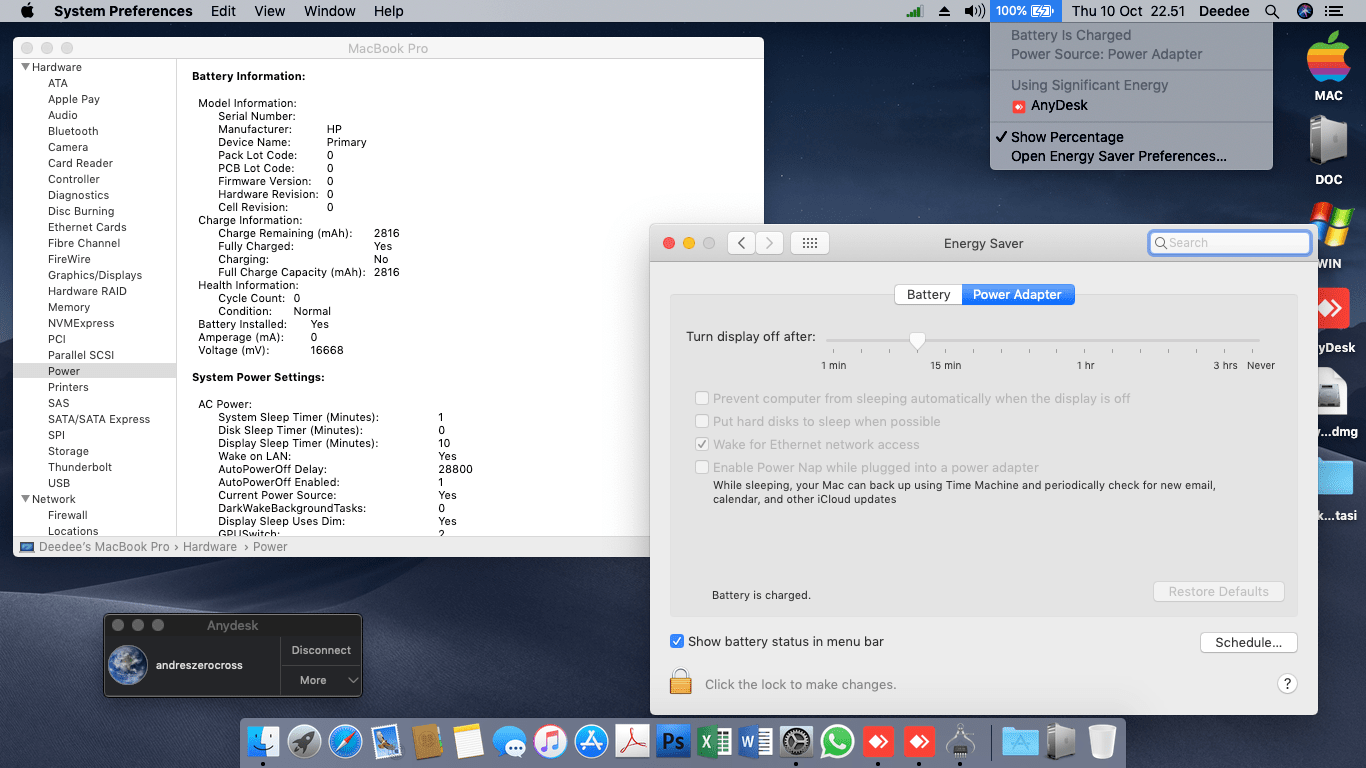Screen dimensions: 1366x768
Task: Open Microsoft Excel in the Dock
Action: click(x=715, y=741)
